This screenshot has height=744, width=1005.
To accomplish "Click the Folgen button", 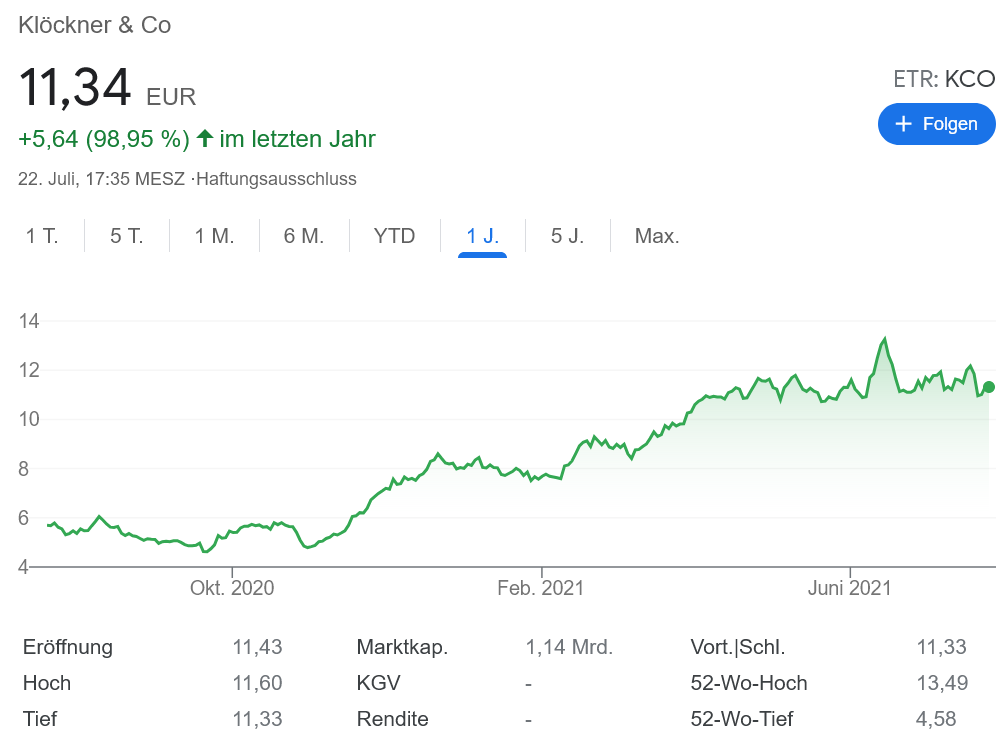I will pyautogui.click(x=936, y=124).
